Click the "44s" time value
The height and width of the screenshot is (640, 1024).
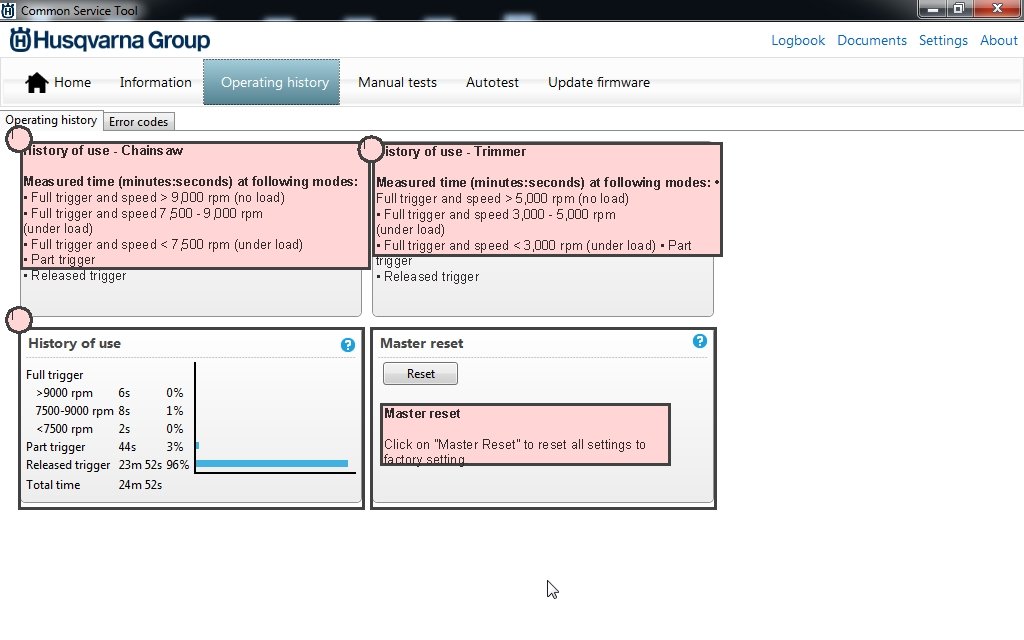[127, 447]
